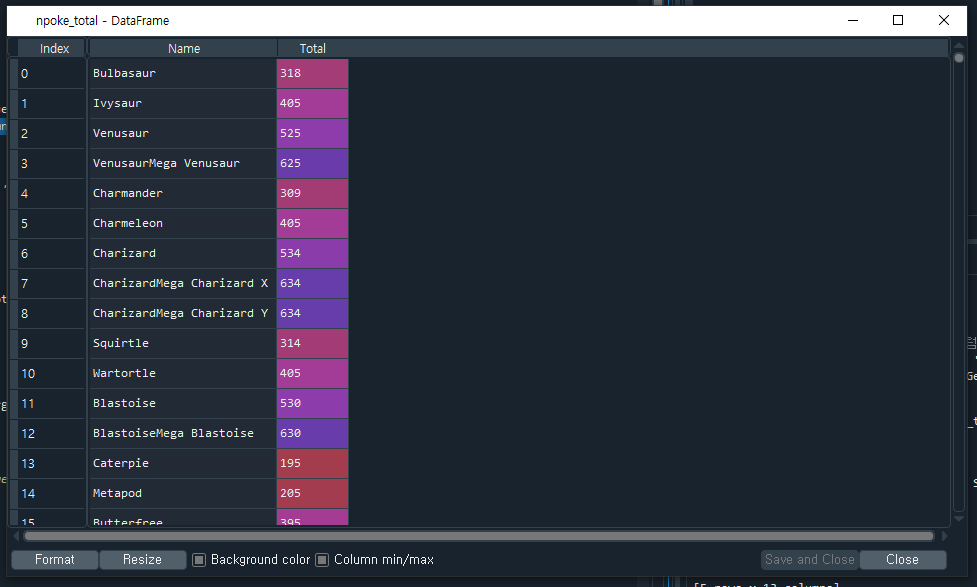
Task: Select the Ivysaur name cell
Action: pos(183,103)
